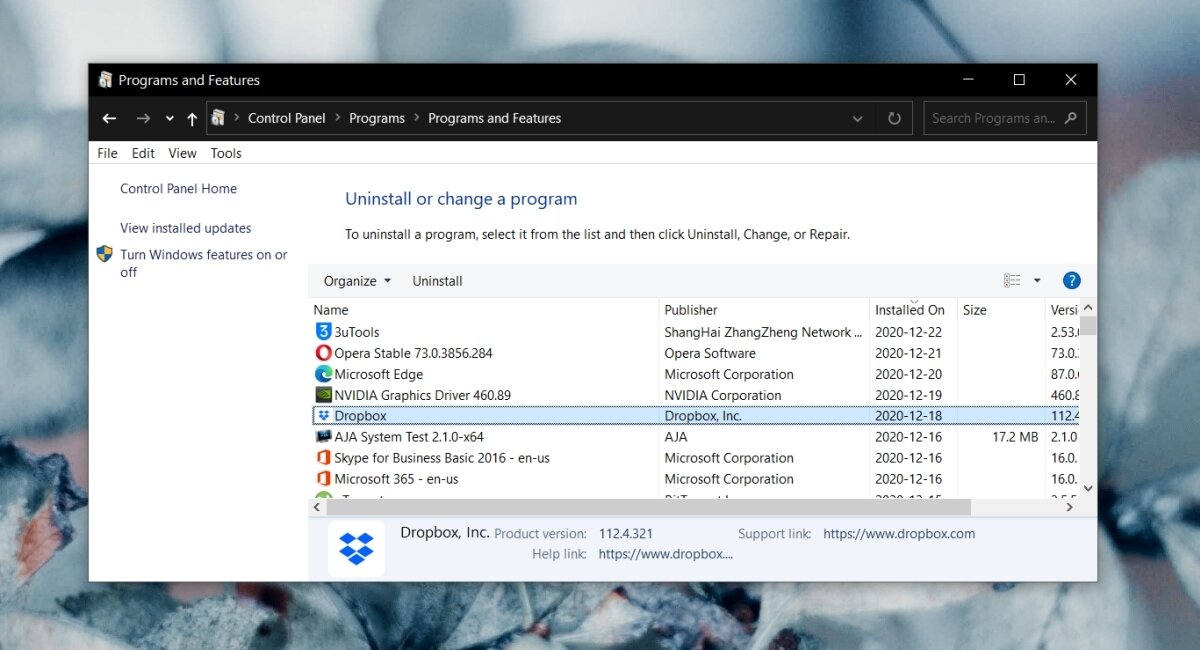Click the change view icon
The width and height of the screenshot is (1200, 650).
click(1012, 281)
